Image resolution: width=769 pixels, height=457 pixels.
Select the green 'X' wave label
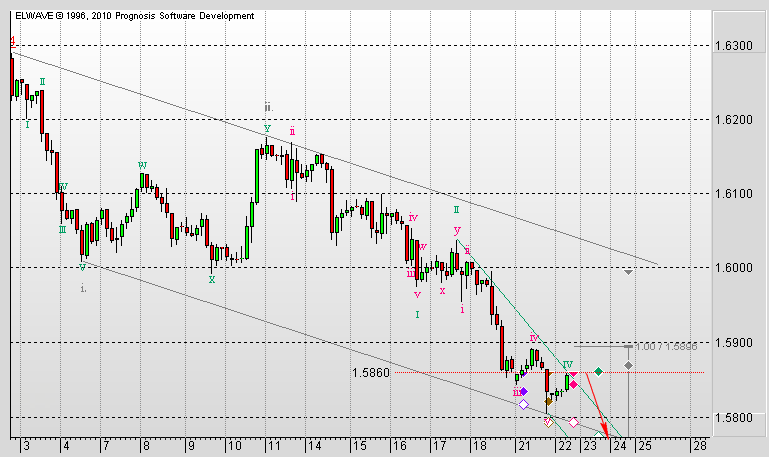211,280
